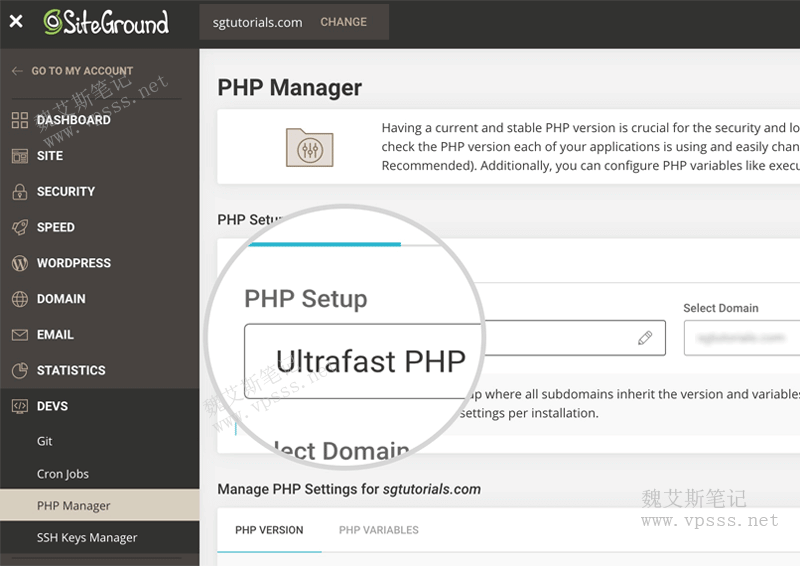Click the Email envelope icon
Viewport: 800px width, 566px height.
tap(20, 335)
